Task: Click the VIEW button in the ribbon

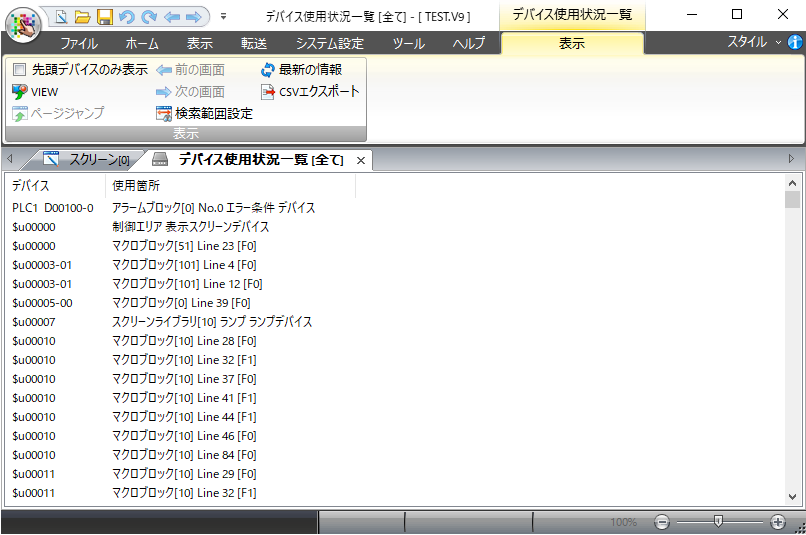Action: coord(35,92)
